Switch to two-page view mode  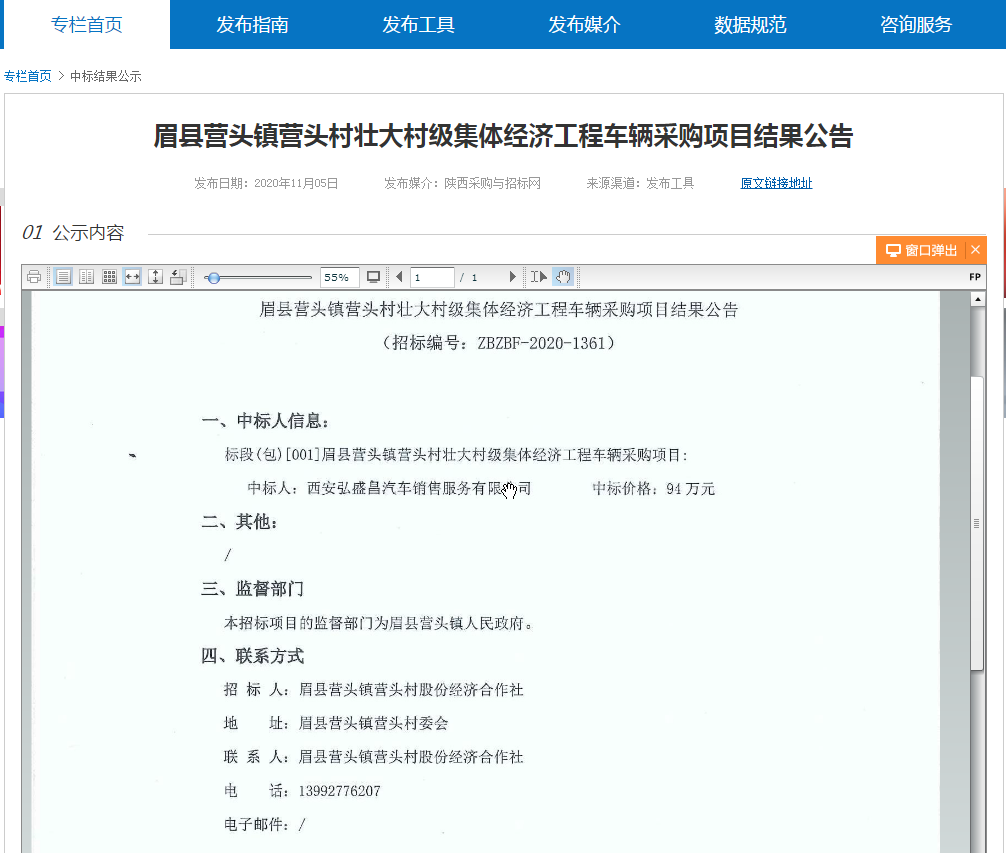pyautogui.click(x=86, y=277)
